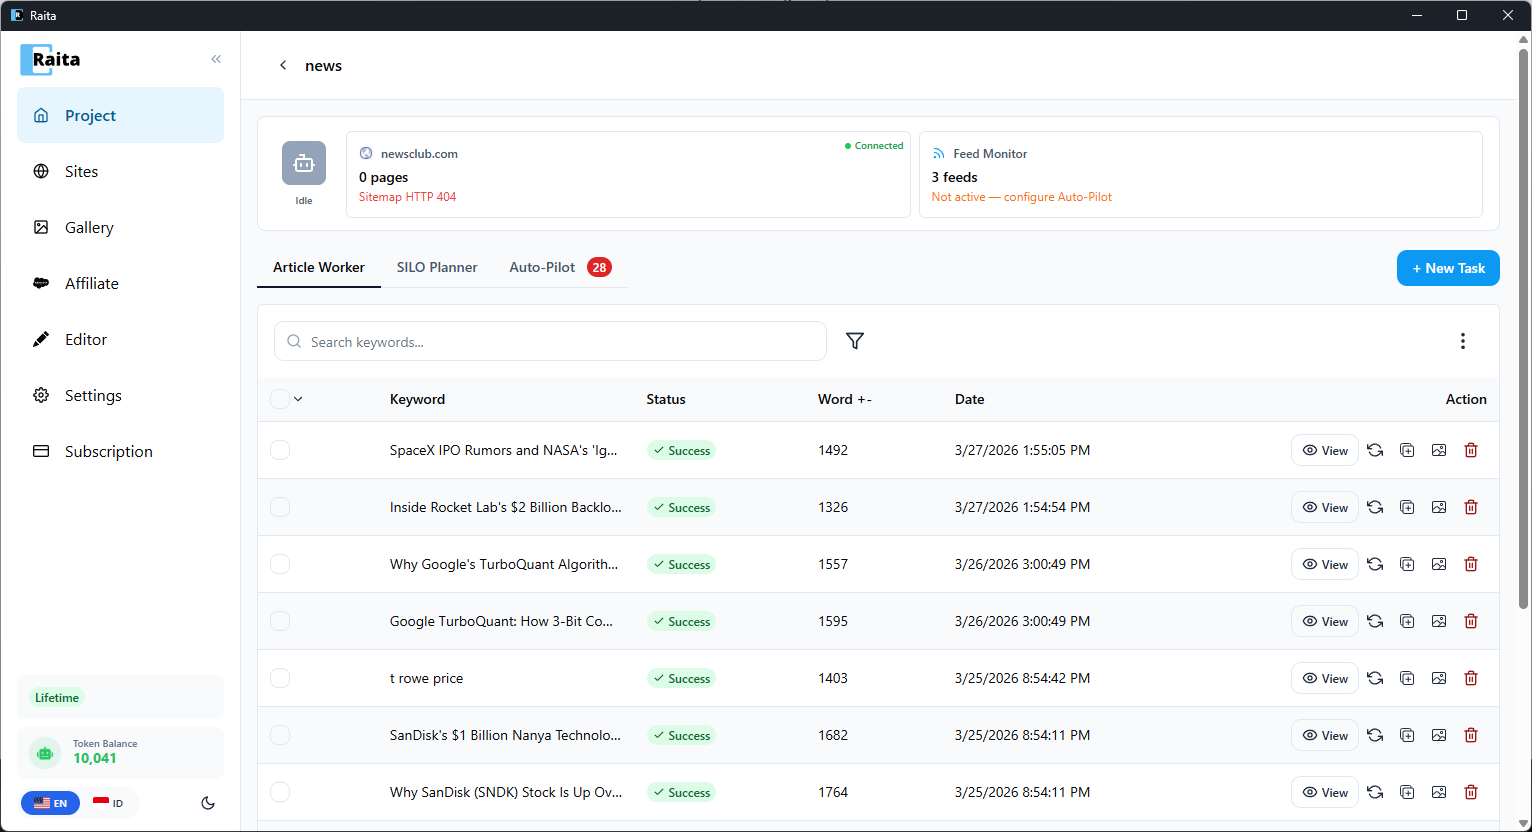Open the three-dot table options menu
Viewport: 1532px width, 832px height.
[1462, 341]
